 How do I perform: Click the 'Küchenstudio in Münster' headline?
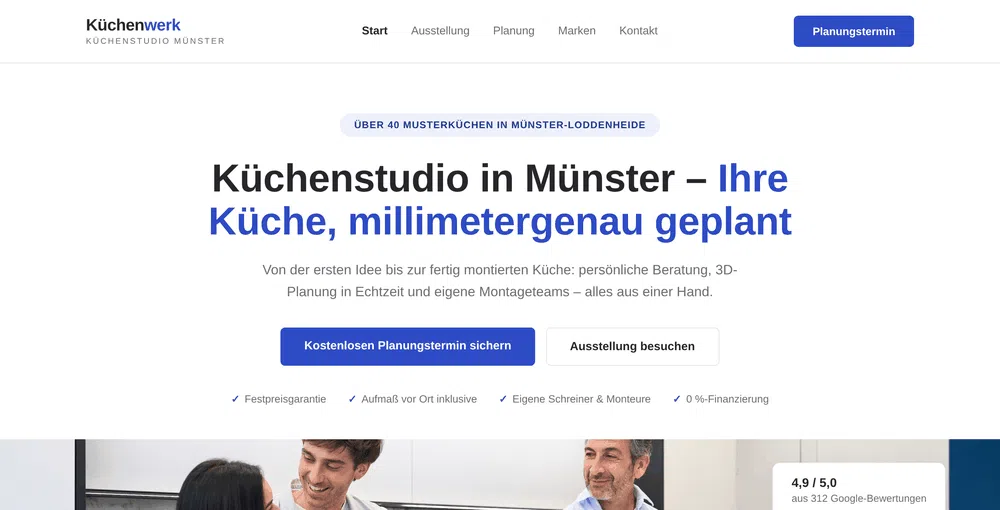[x=500, y=200]
